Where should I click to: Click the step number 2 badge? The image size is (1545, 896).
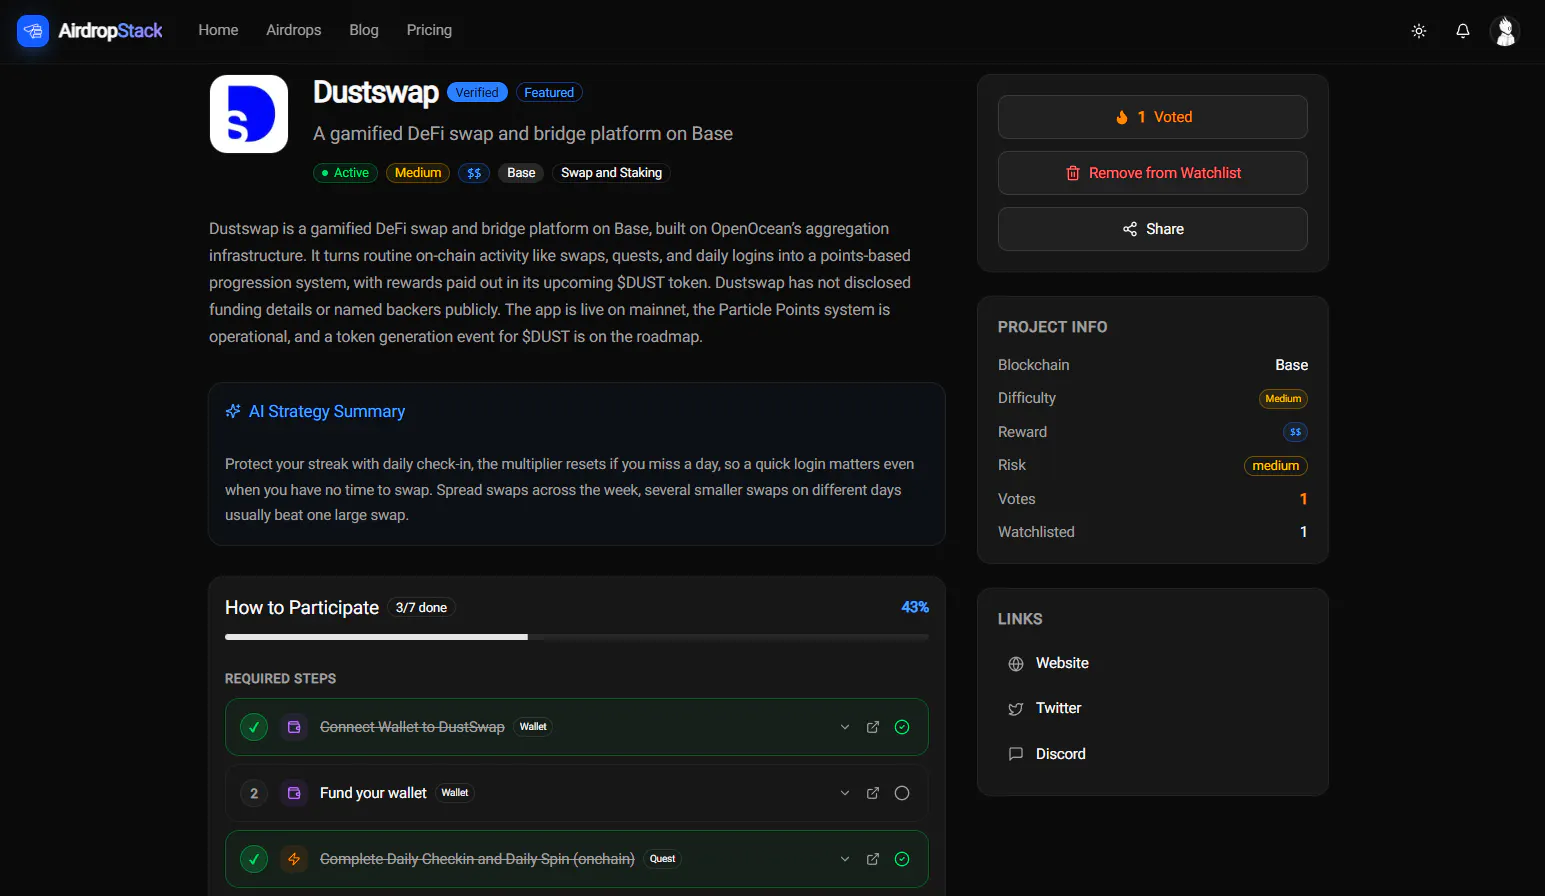click(254, 793)
